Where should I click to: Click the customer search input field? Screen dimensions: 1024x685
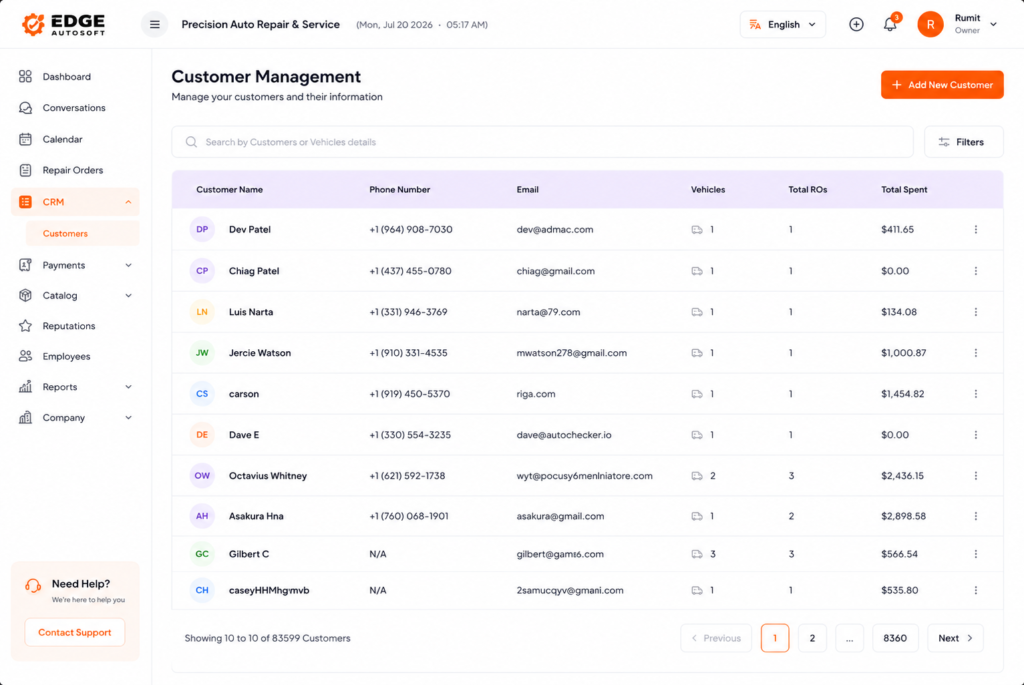pyautogui.click(x=542, y=142)
